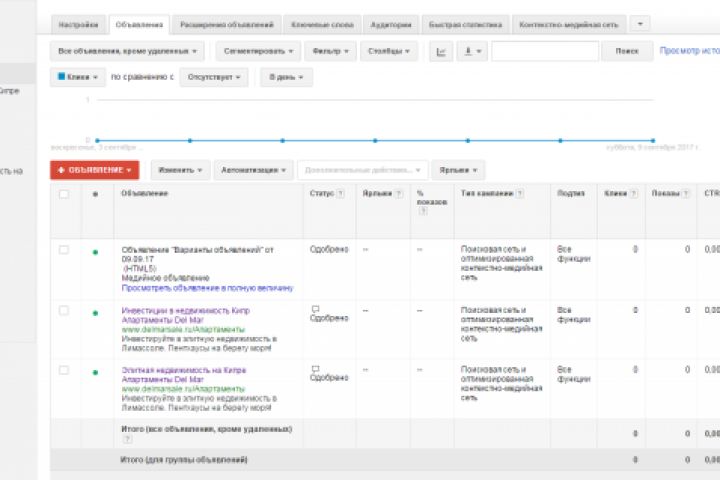
Task: Click the middle data point on clicks chart
Action: 375,141
